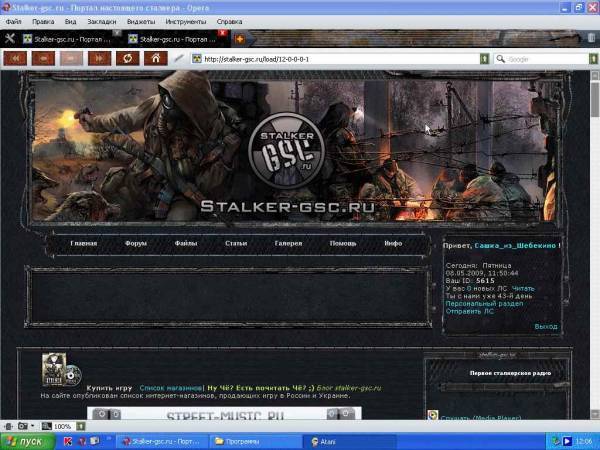Viewport: 600px width, 450px height.
Task: Open the Форум section of the site
Action: pos(136,244)
